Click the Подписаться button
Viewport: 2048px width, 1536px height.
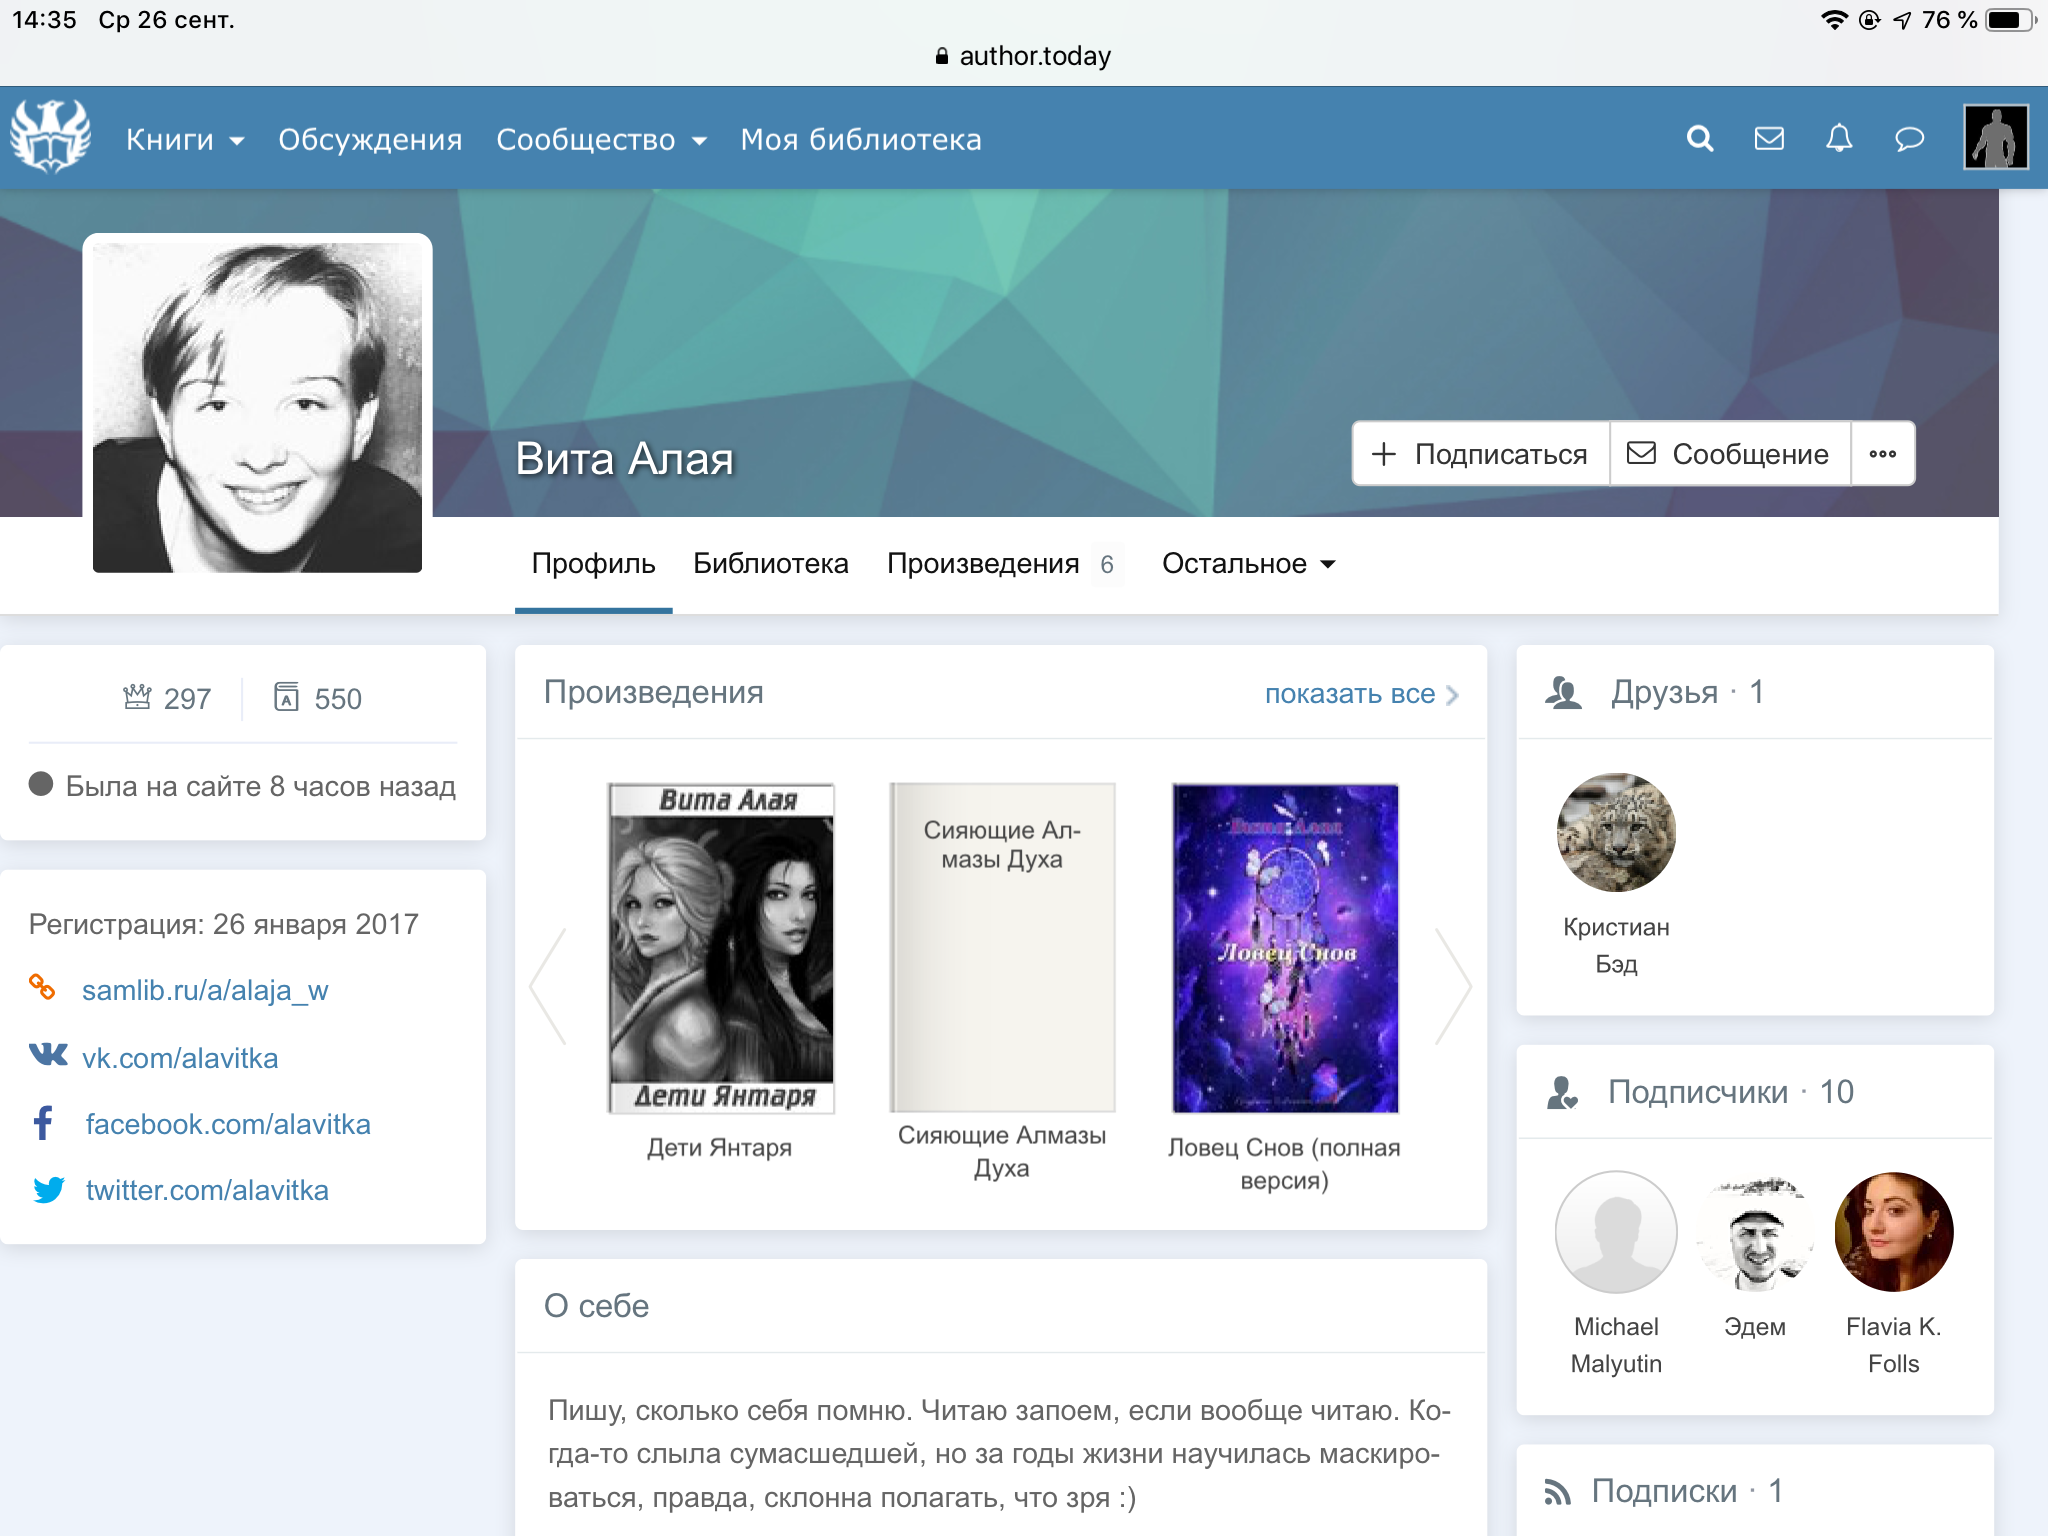pos(1481,454)
